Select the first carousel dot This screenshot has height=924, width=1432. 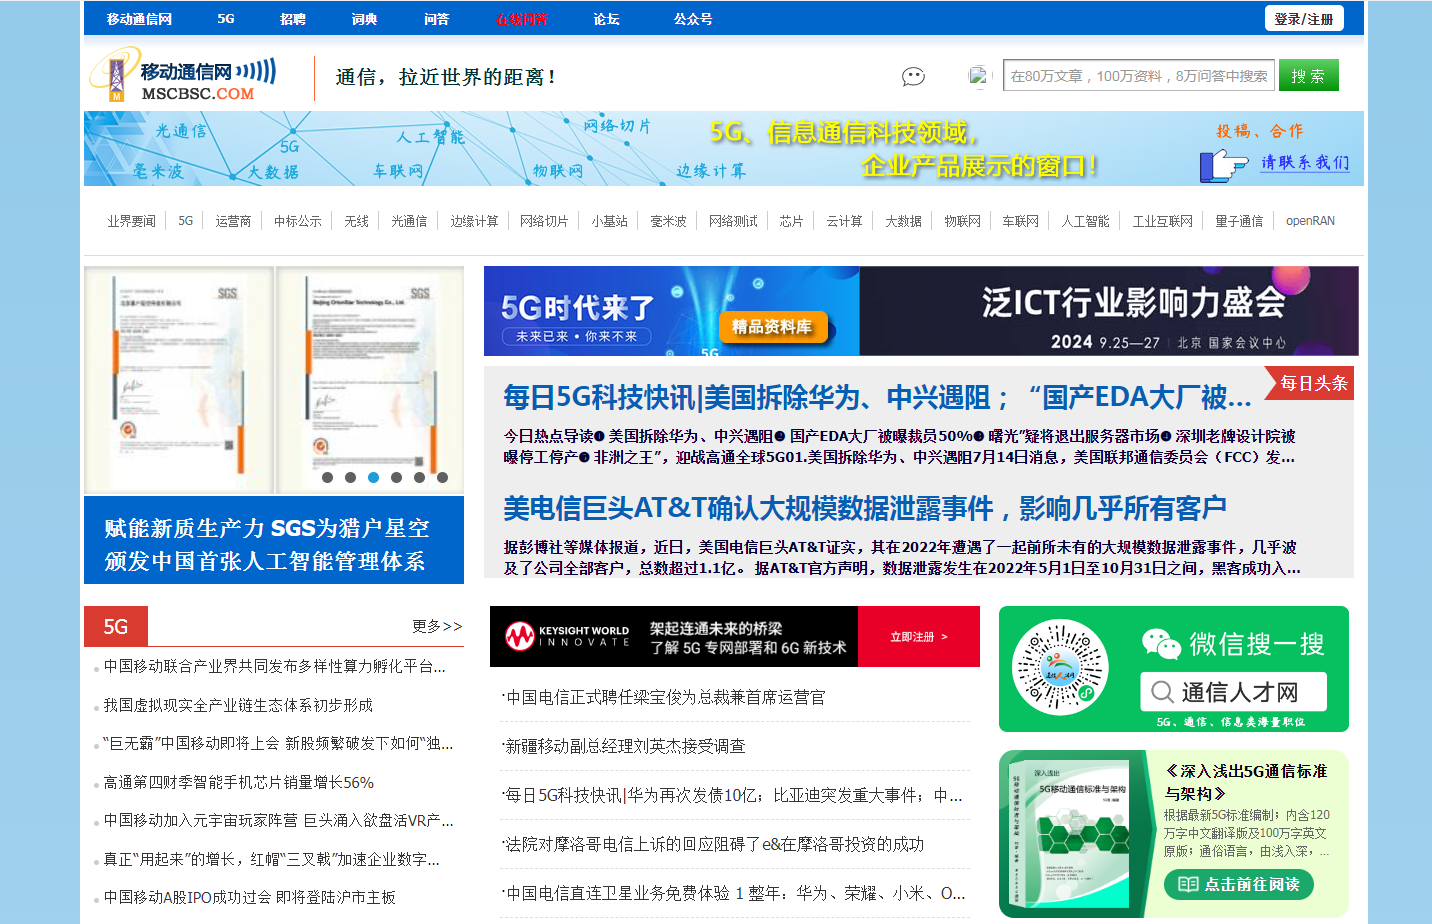click(x=327, y=477)
